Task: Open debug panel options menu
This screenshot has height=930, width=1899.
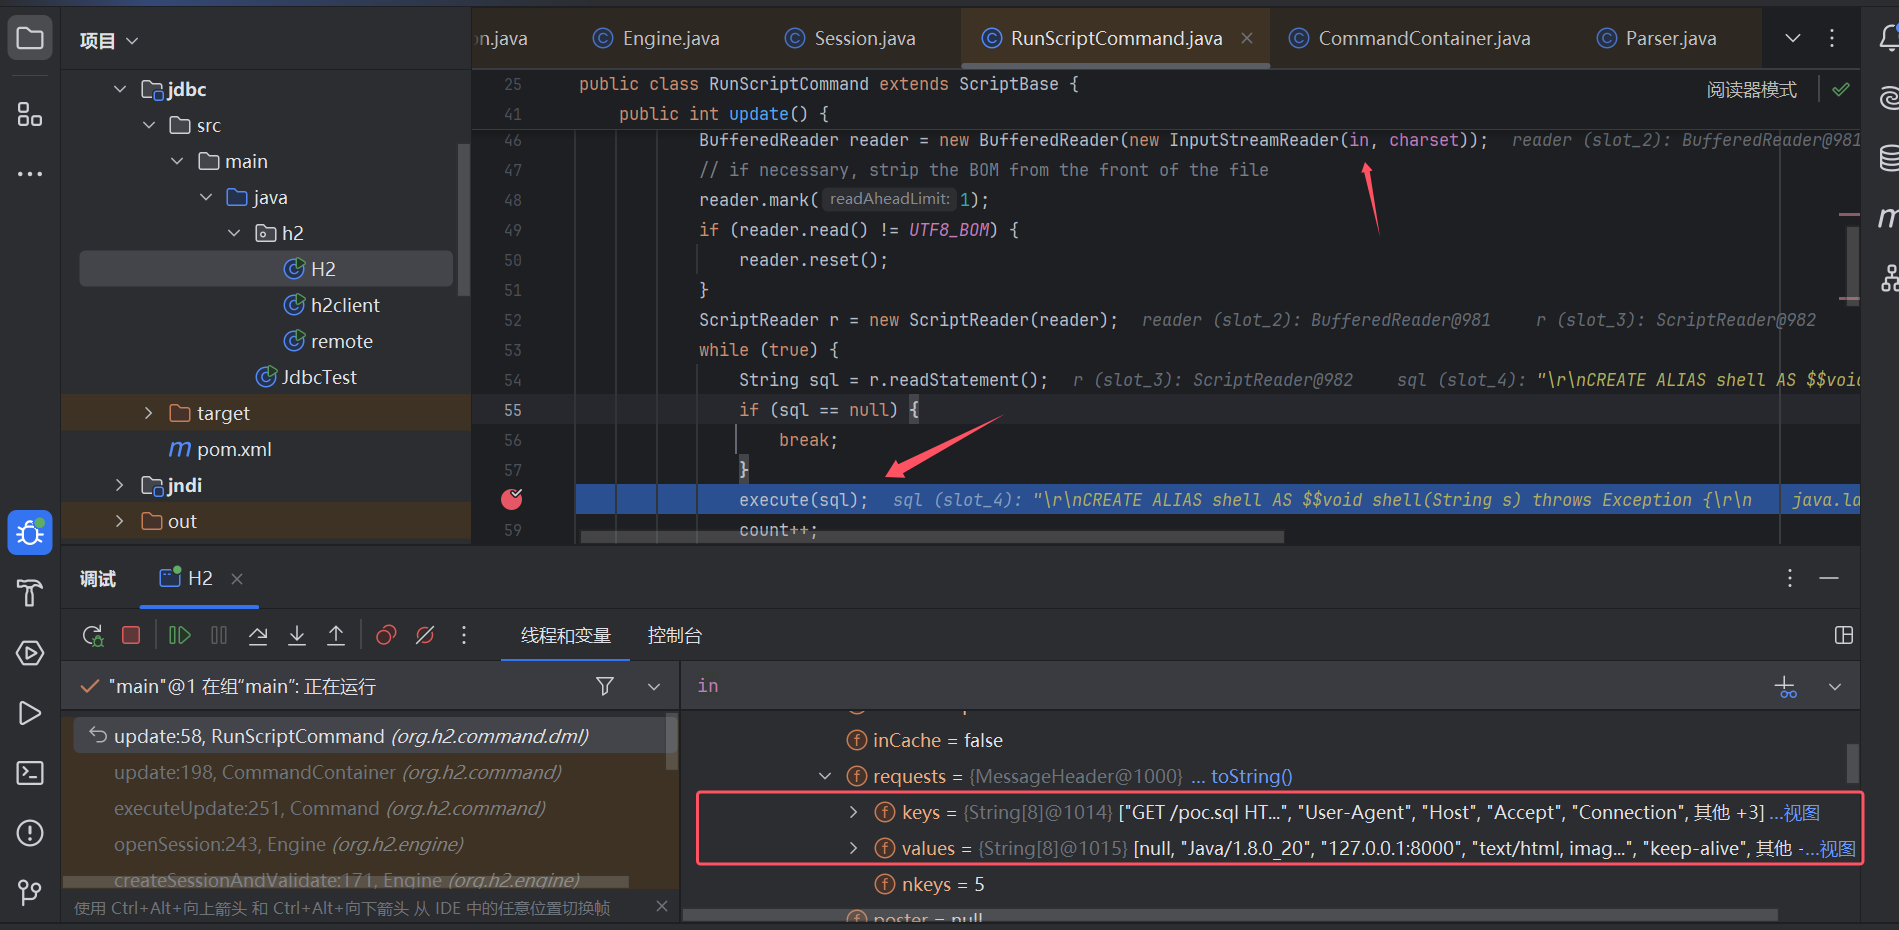Action: click(x=1790, y=578)
